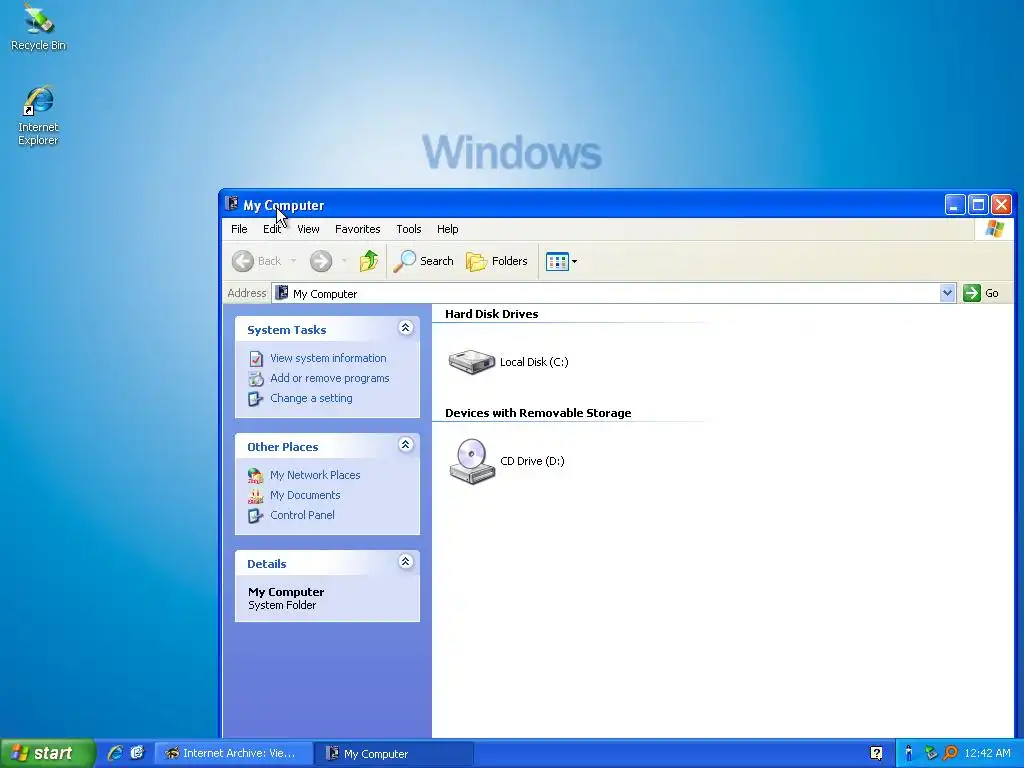
Task: Click the Windows flag logo in menu bar
Action: pyautogui.click(x=995, y=229)
